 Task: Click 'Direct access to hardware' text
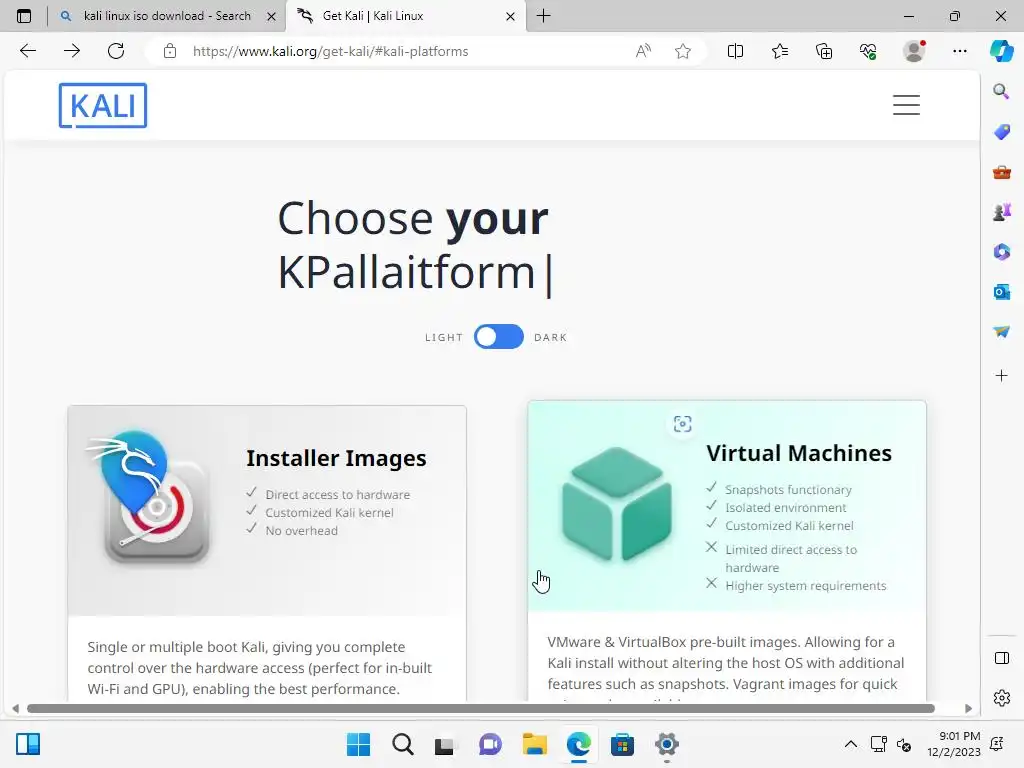[338, 495]
